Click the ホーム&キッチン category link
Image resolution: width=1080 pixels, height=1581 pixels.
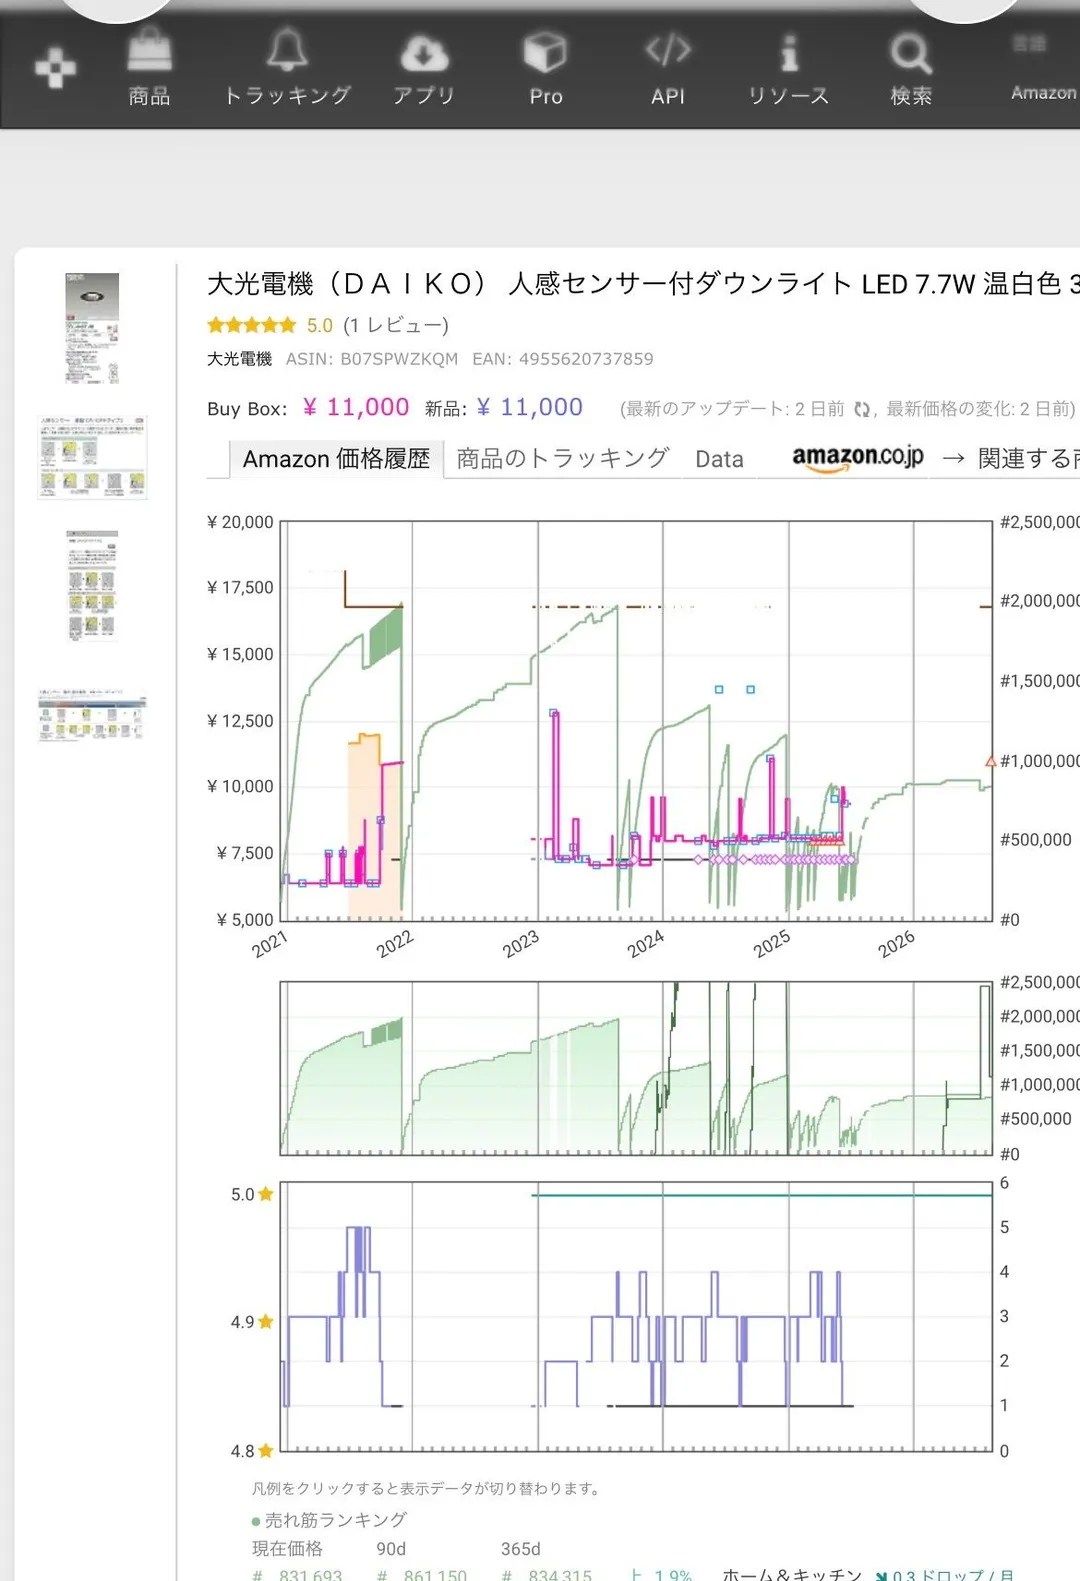791,1574
